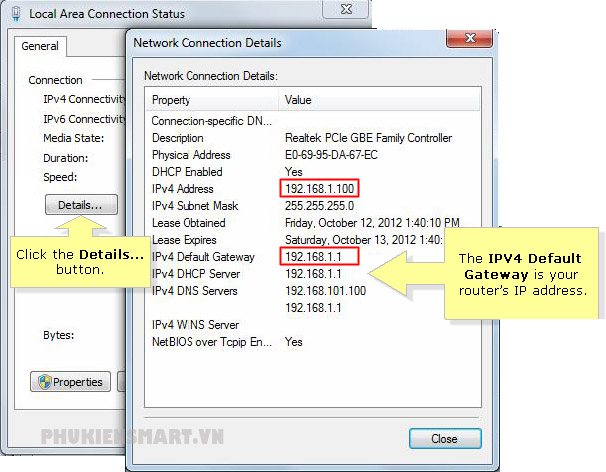Click the Media State: label in status window
This screenshot has height=472, width=606.
click(x=73, y=138)
